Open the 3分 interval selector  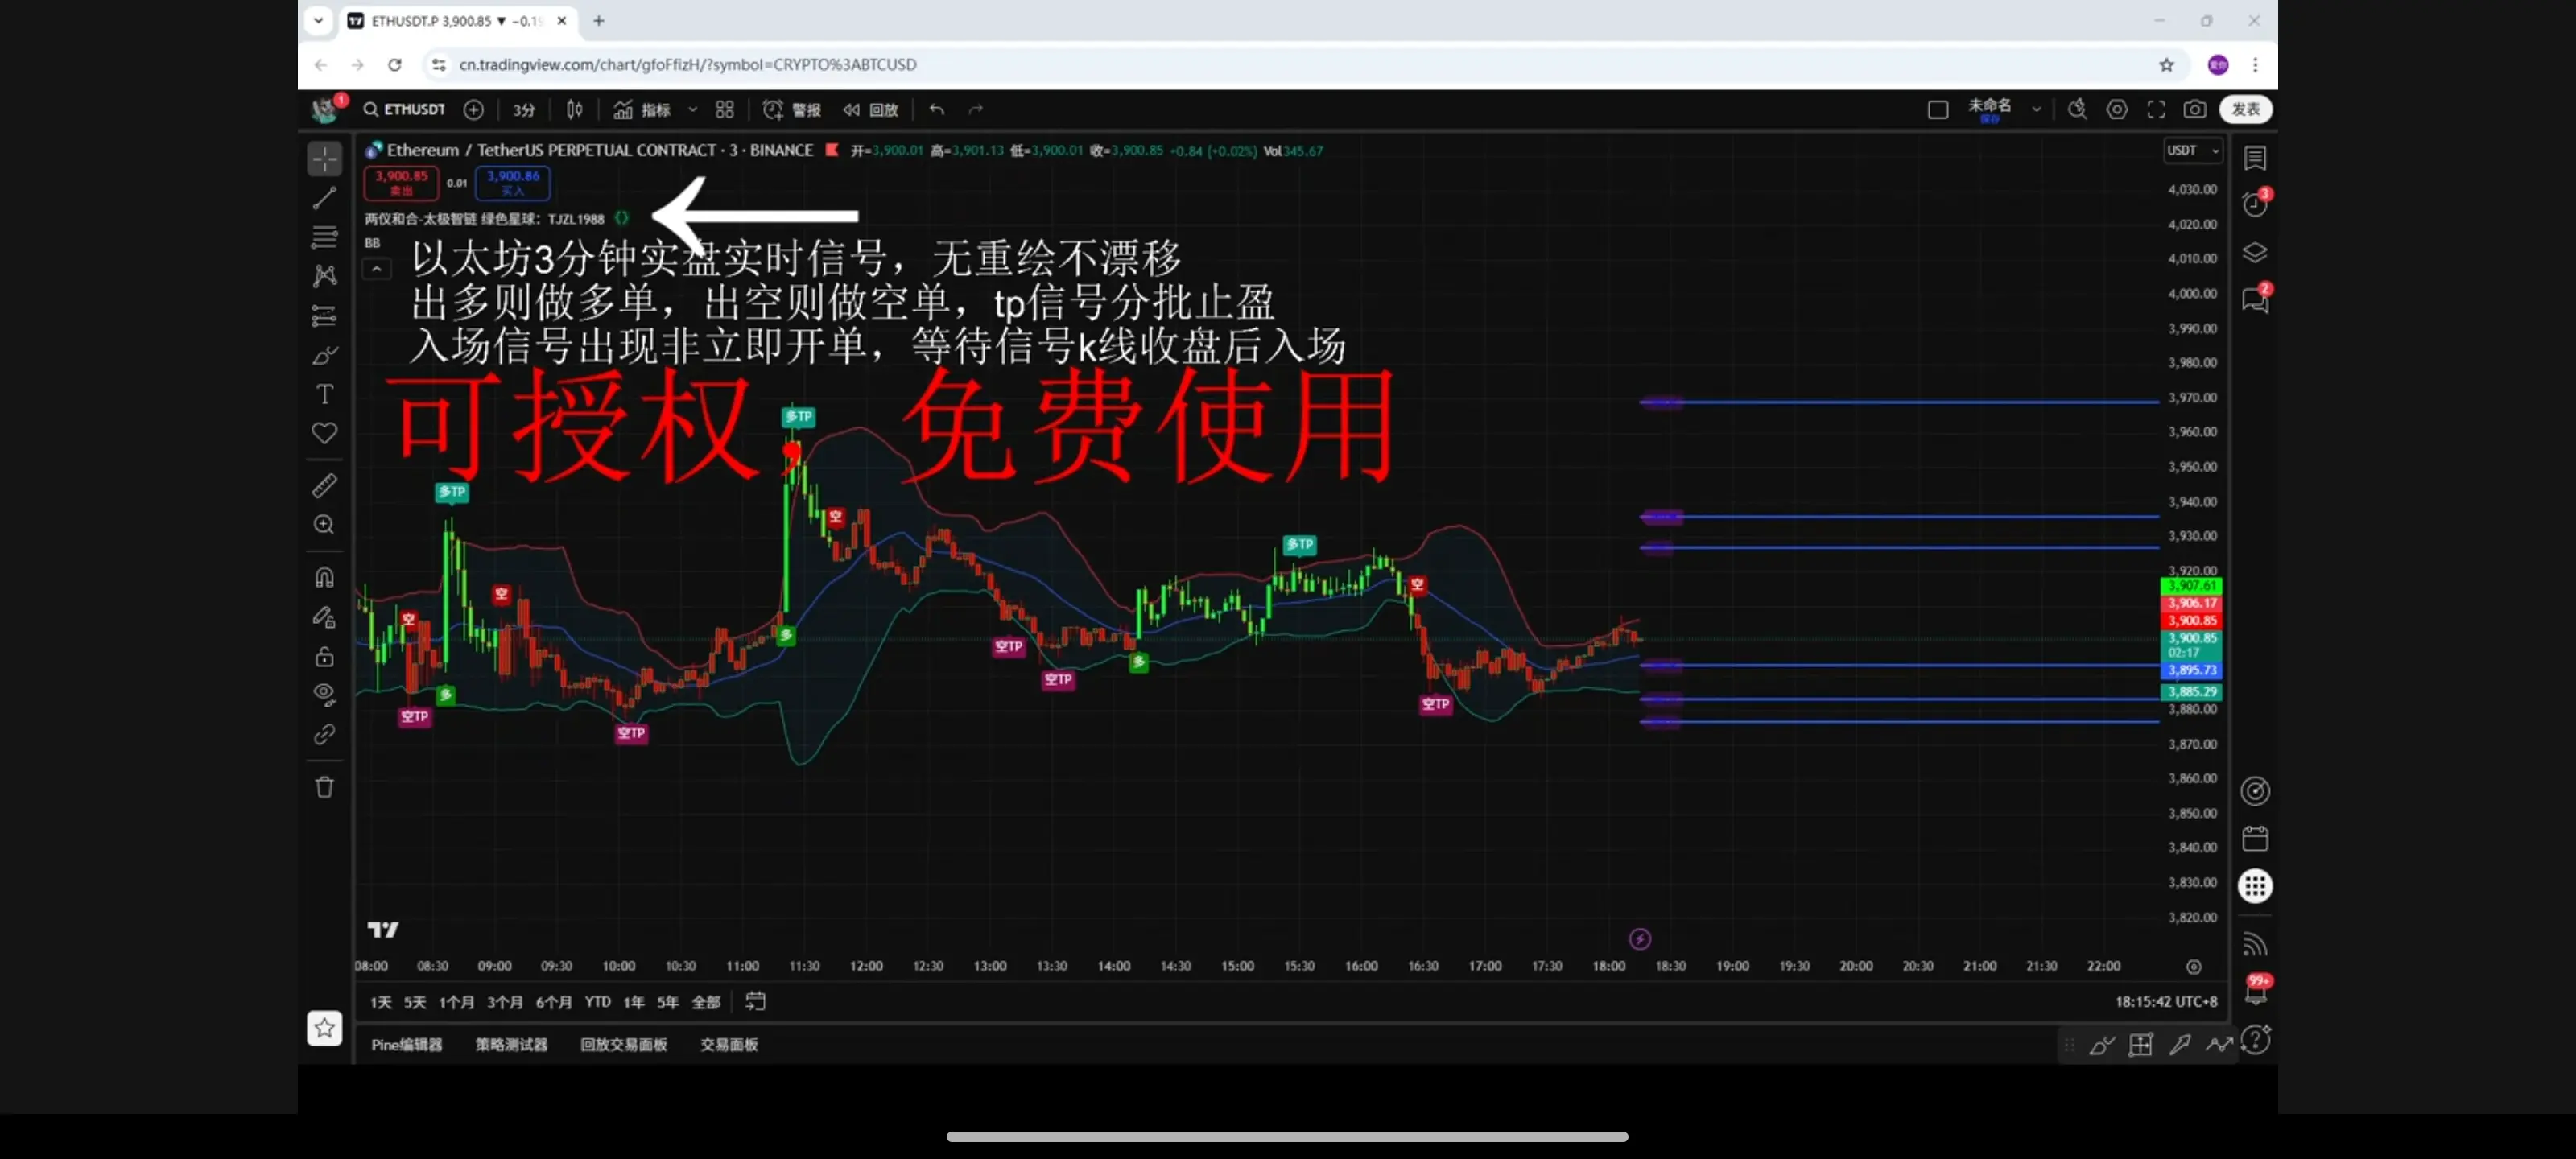click(524, 110)
